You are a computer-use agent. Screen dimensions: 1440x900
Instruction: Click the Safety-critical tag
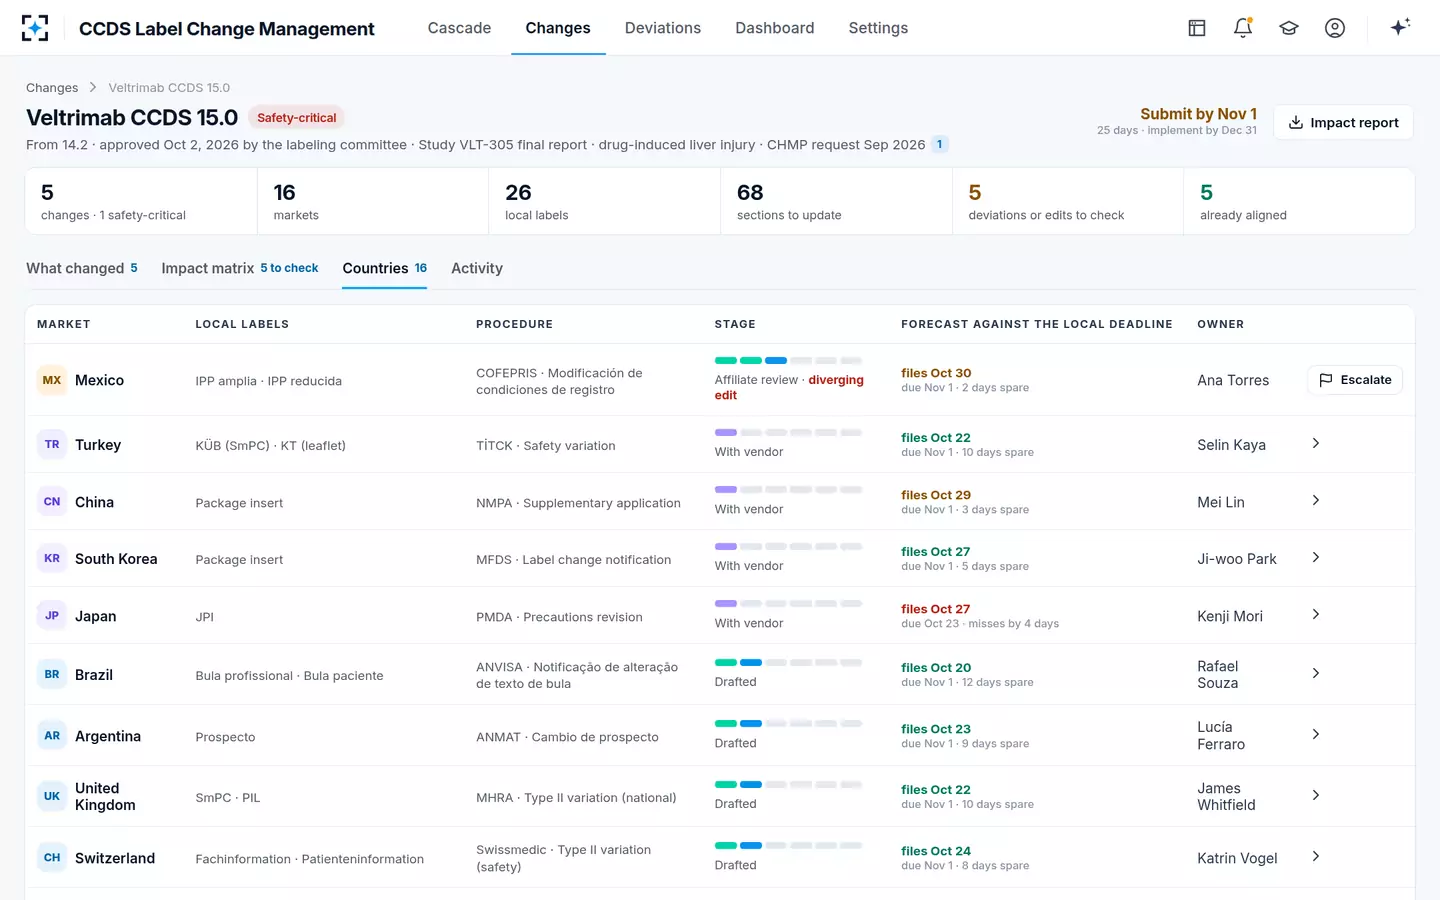coord(296,118)
